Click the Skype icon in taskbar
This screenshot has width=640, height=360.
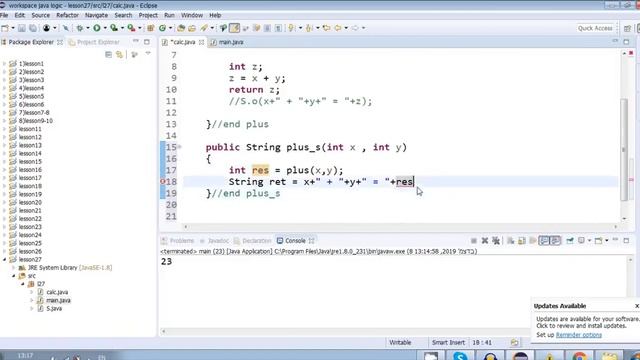[x=460, y=356]
